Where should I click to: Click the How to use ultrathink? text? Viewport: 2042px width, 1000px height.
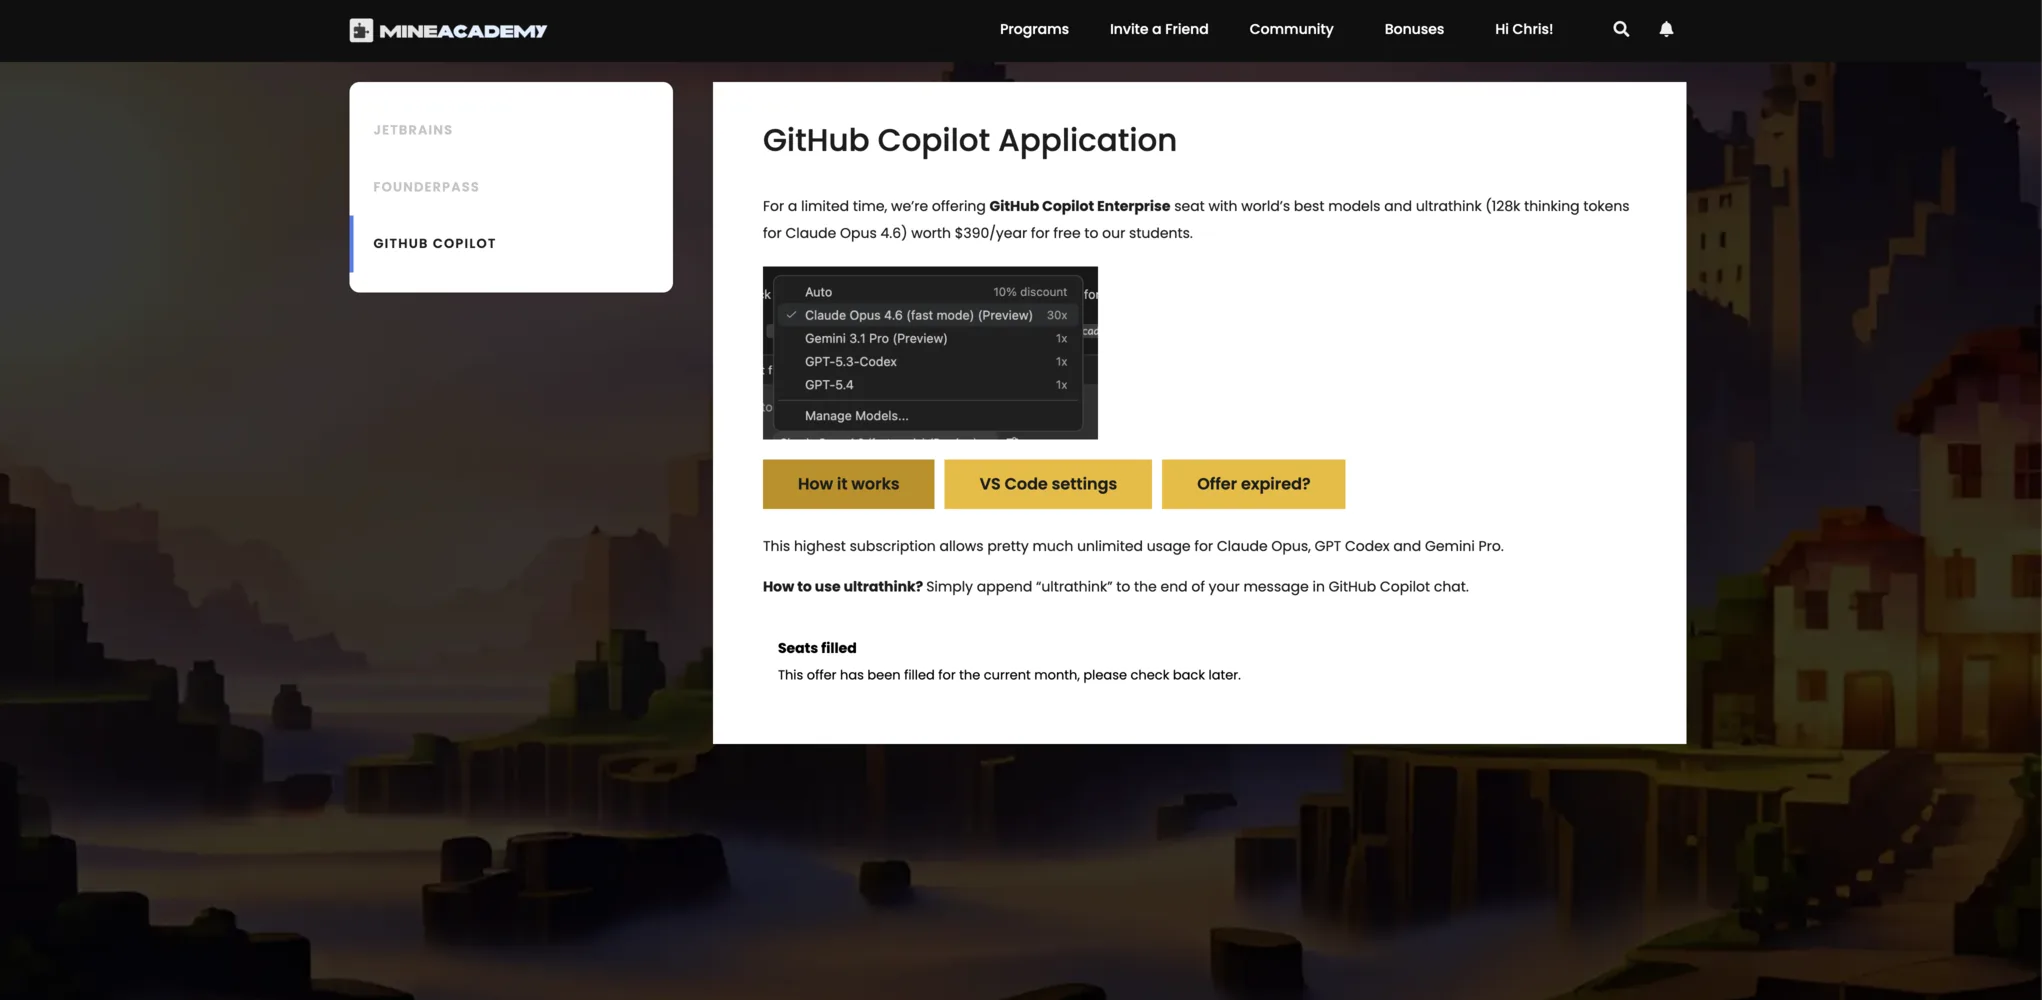point(842,587)
